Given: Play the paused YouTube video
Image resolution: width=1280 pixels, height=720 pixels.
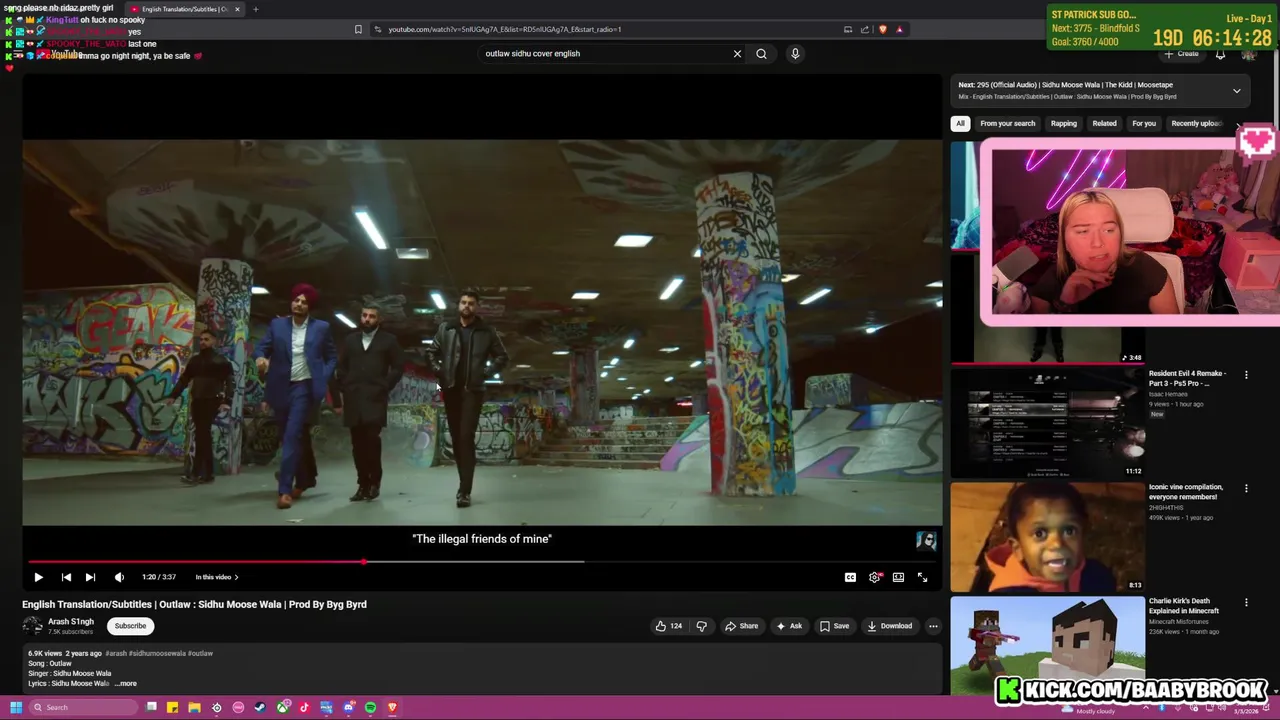Looking at the screenshot, I should point(38,577).
